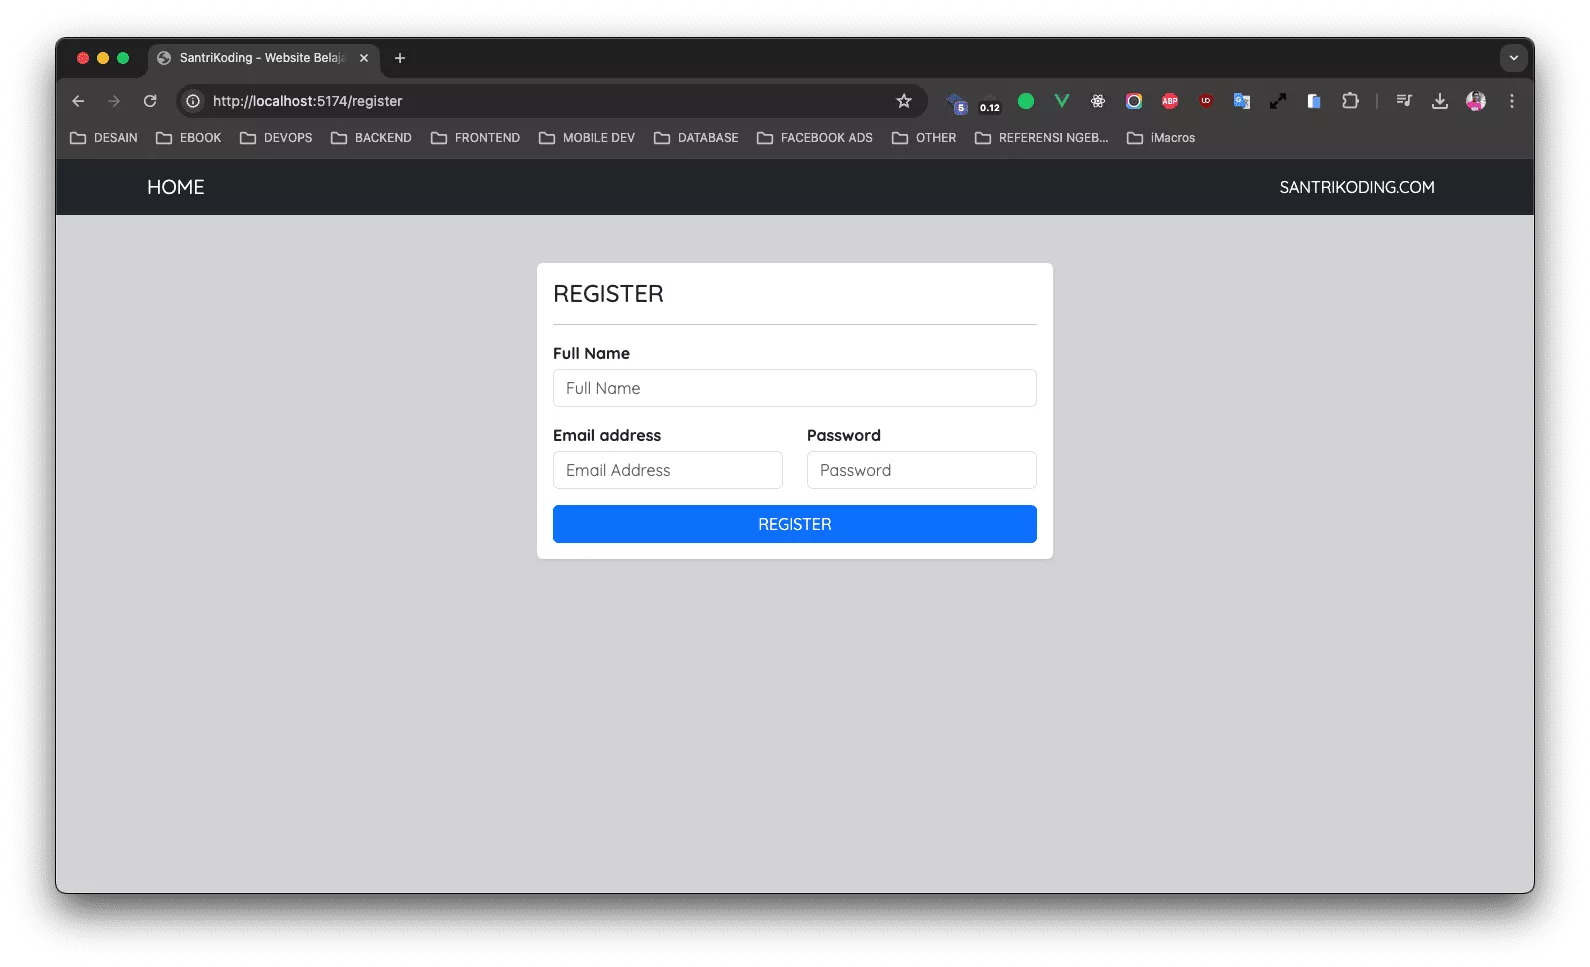This screenshot has width=1590, height=967.
Task: Click the Full Name field label
Action: coord(591,353)
